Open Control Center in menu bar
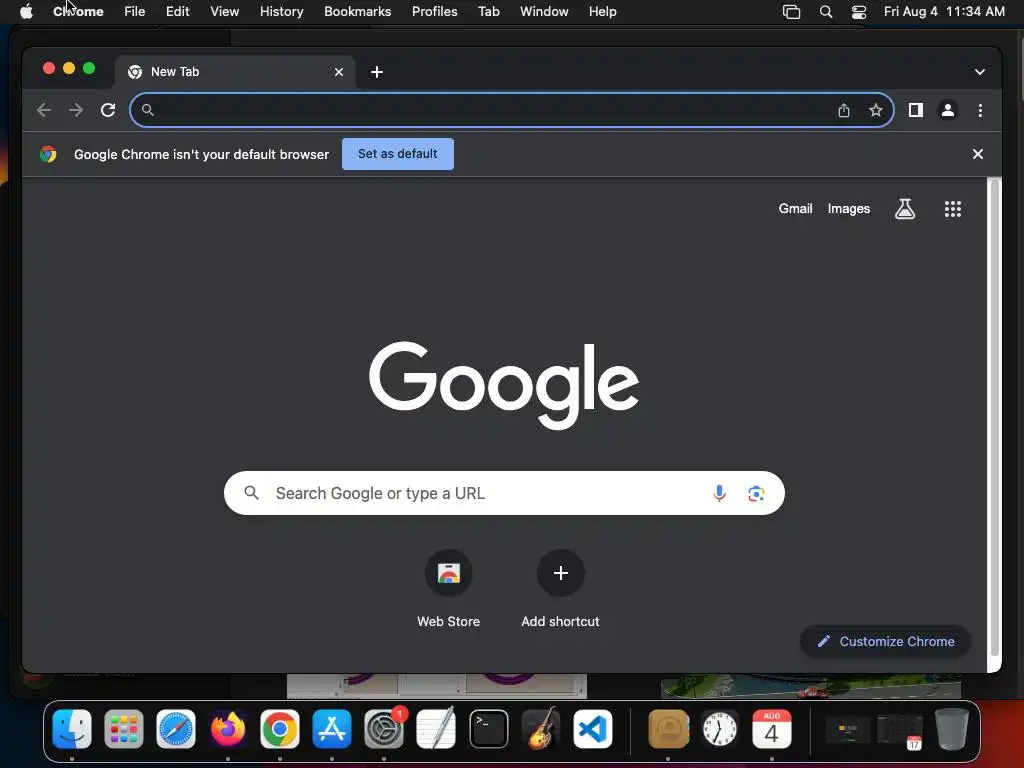The width and height of the screenshot is (1024, 768). coord(859,12)
